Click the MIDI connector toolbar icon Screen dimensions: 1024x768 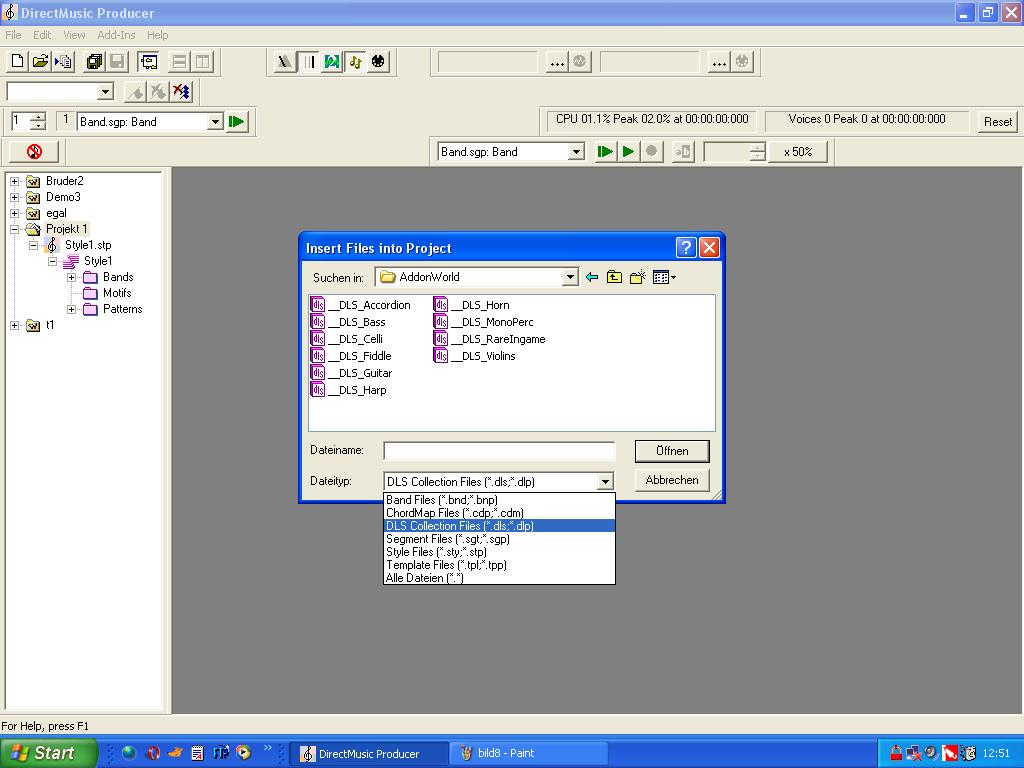tap(378, 62)
